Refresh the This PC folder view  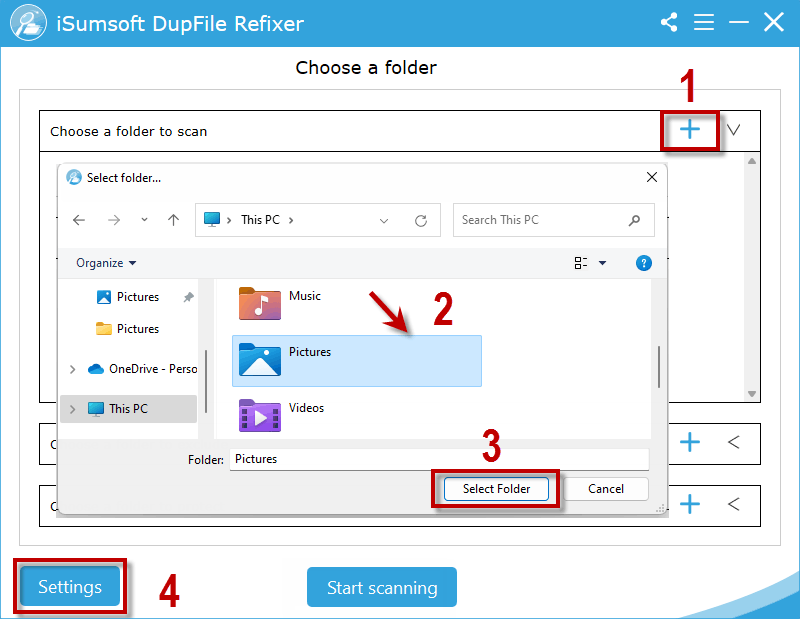pos(420,220)
